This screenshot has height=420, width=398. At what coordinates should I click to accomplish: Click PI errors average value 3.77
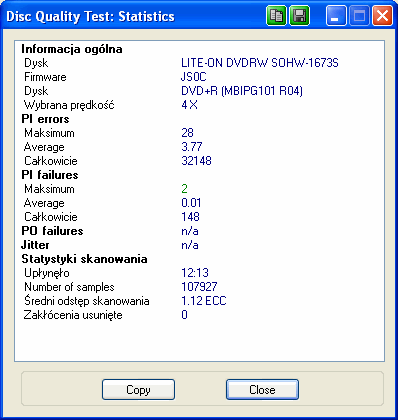click(192, 147)
